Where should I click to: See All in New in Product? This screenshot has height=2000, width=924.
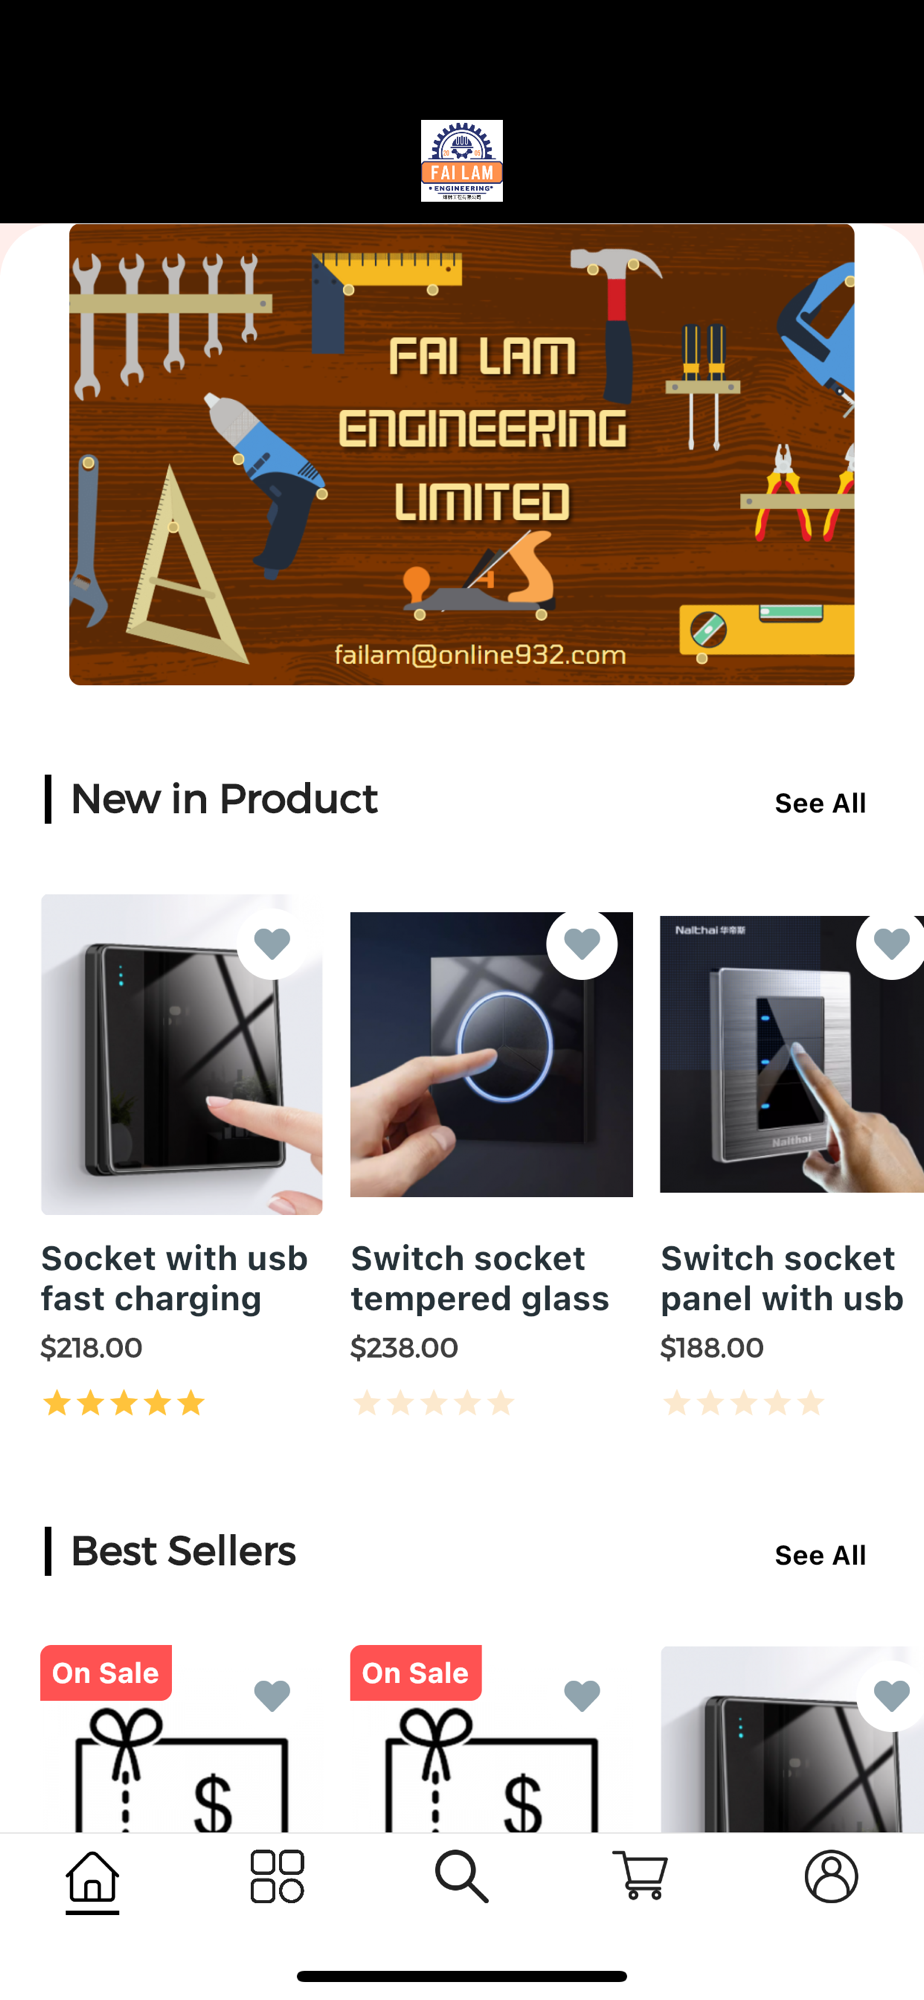point(821,803)
